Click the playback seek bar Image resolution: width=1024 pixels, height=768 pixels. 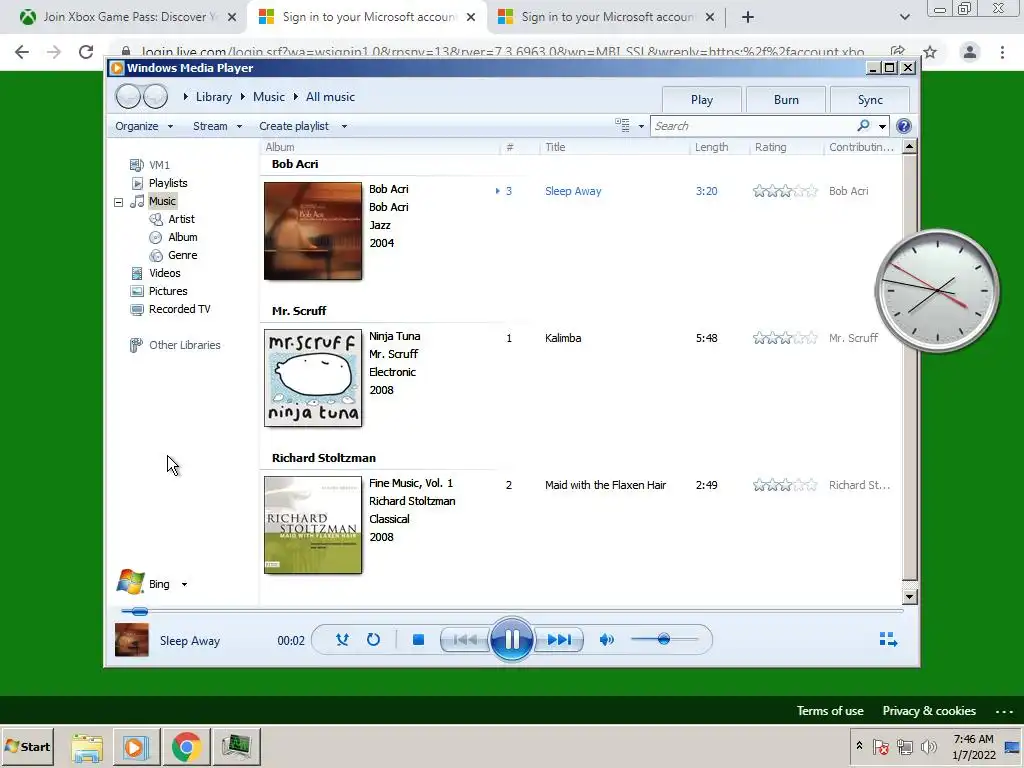pos(512,611)
